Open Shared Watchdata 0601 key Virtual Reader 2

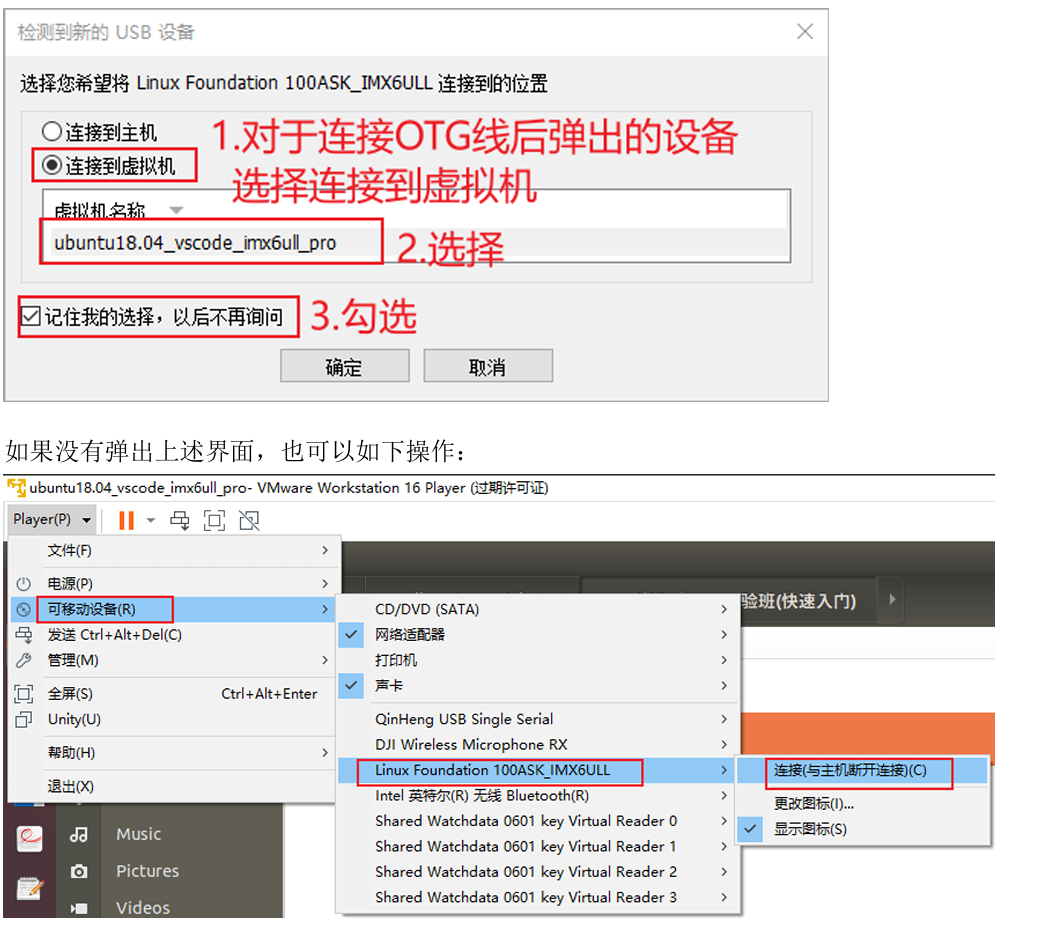pyautogui.click(x=538, y=872)
